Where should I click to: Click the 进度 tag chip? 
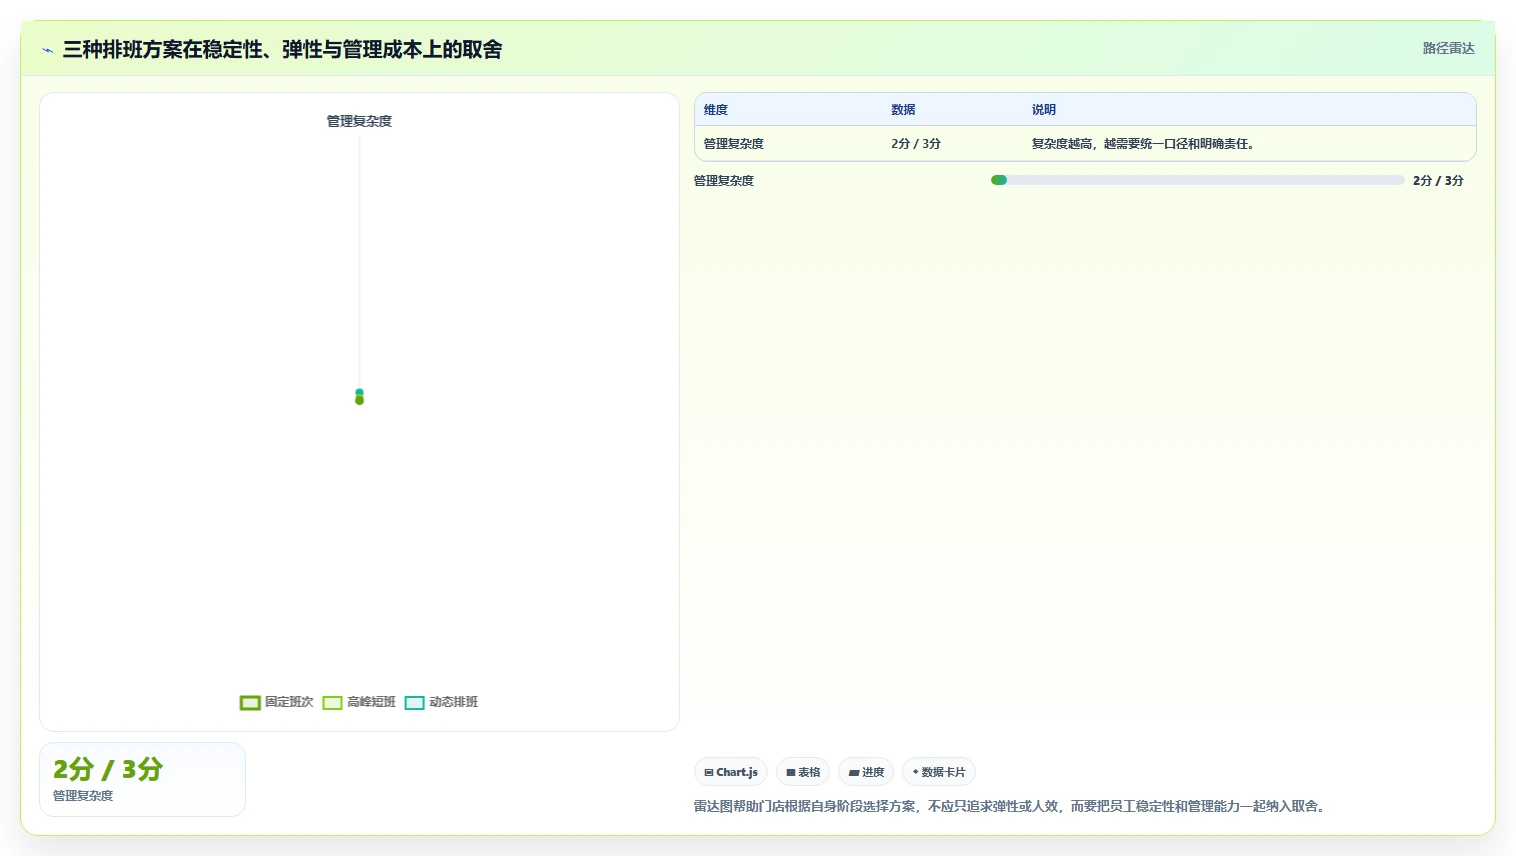click(x=866, y=772)
